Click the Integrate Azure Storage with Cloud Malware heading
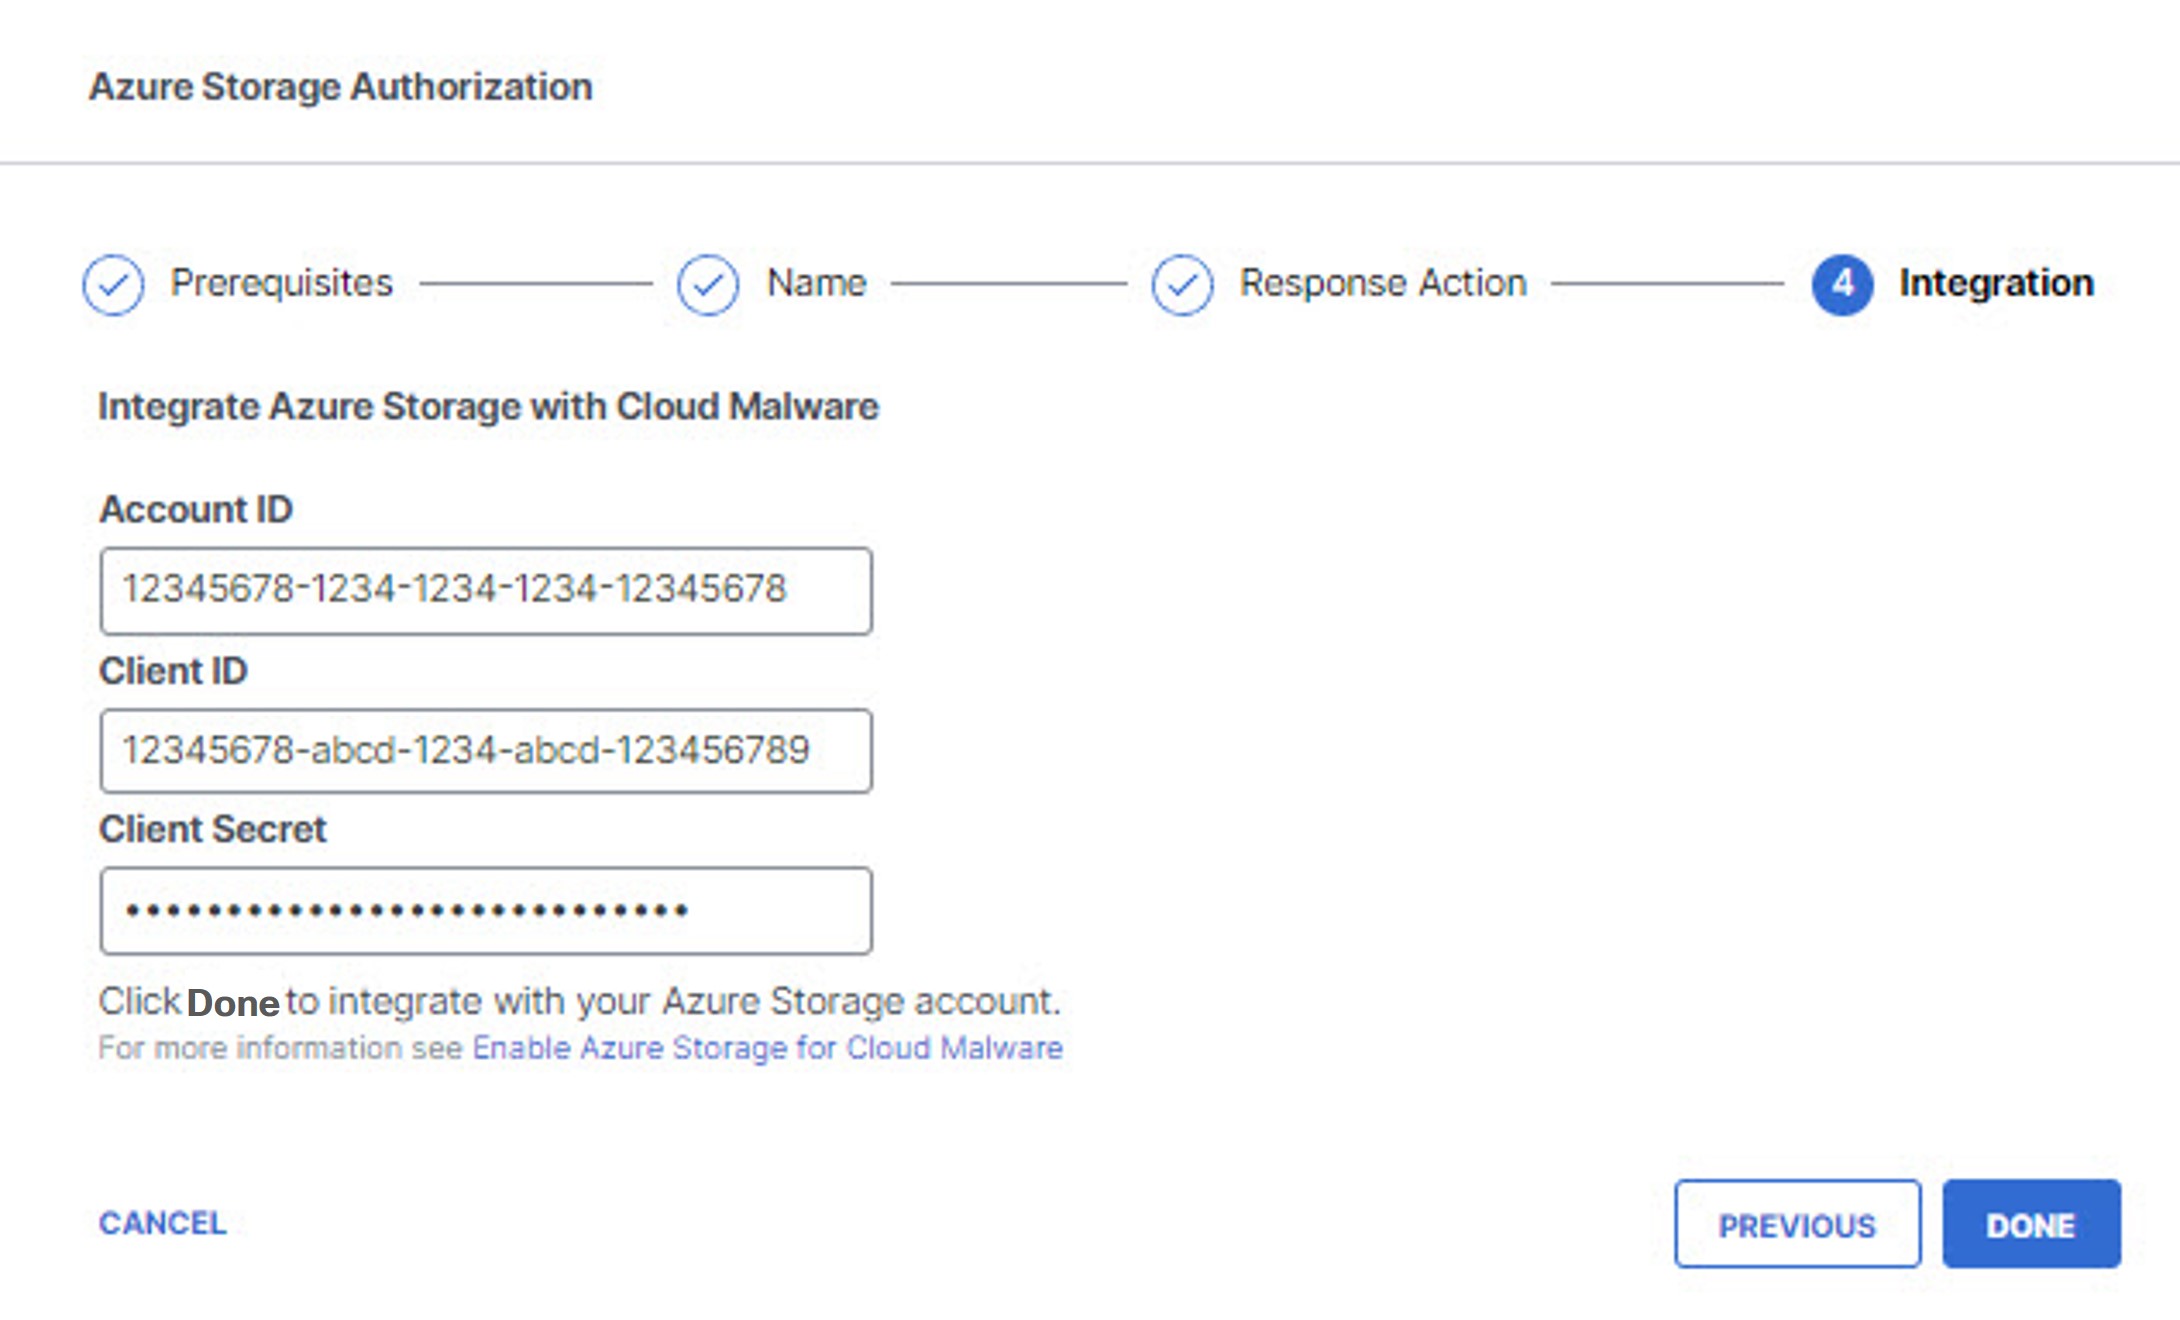2180x1320 pixels. 488,407
